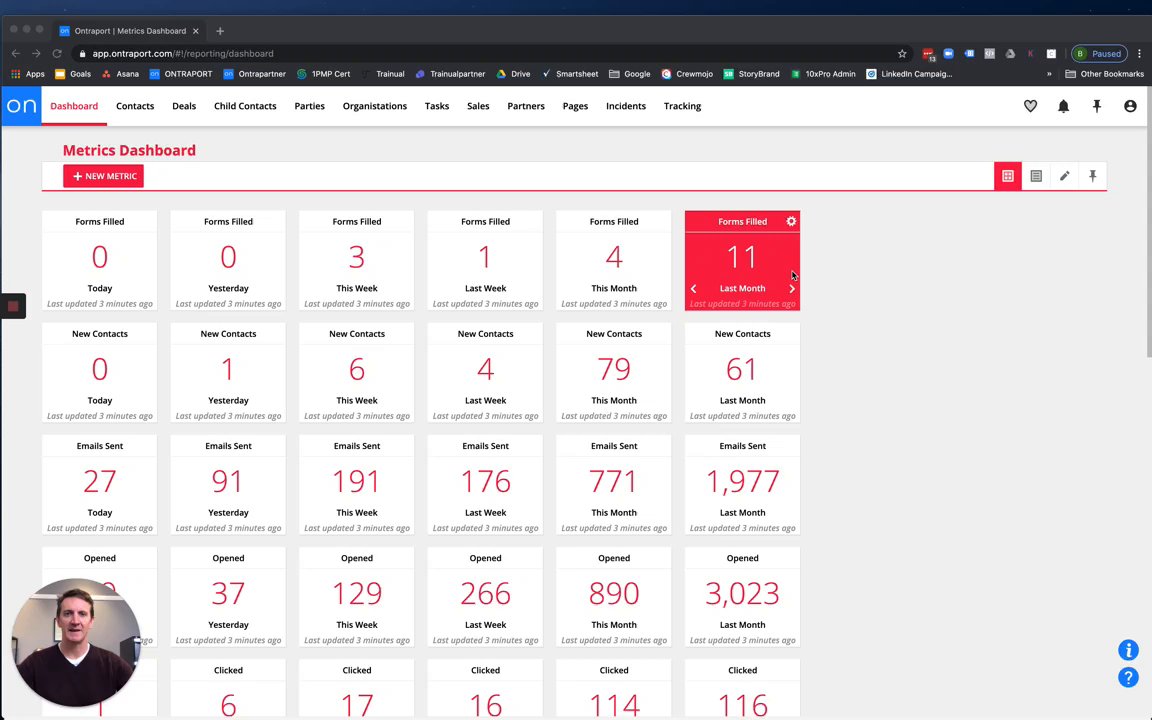1152x720 pixels.
Task: Open the Dashboard tab
Action: click(74, 106)
